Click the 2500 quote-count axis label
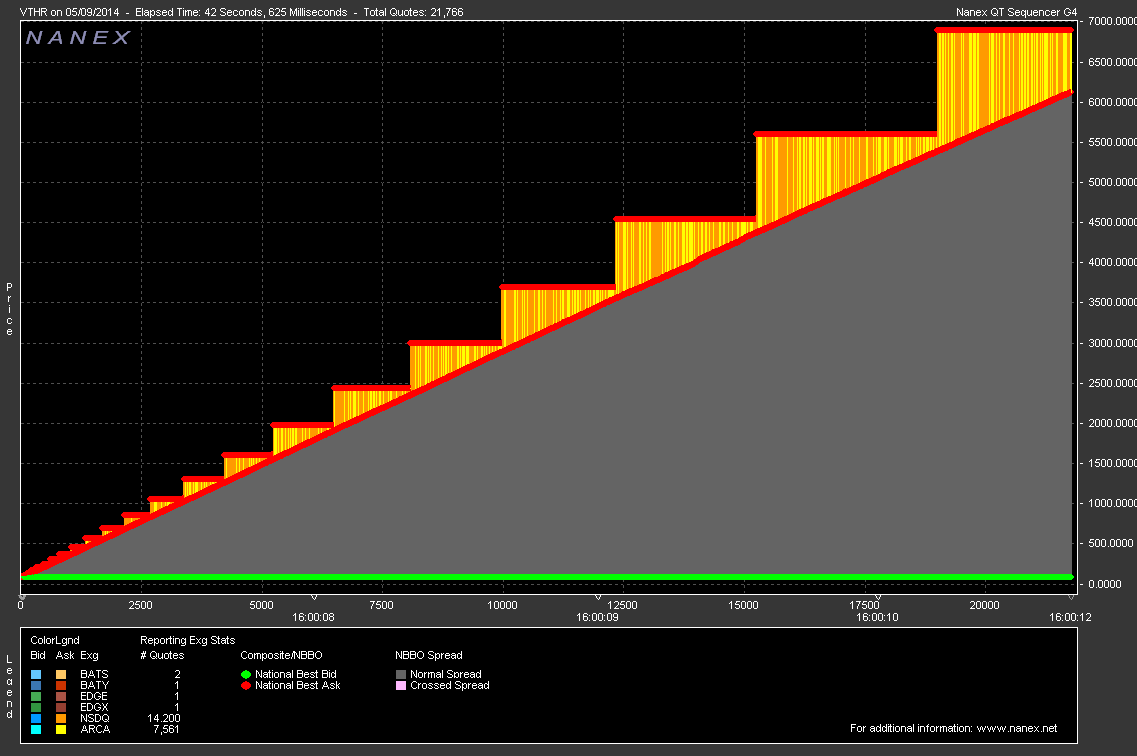 [141, 605]
